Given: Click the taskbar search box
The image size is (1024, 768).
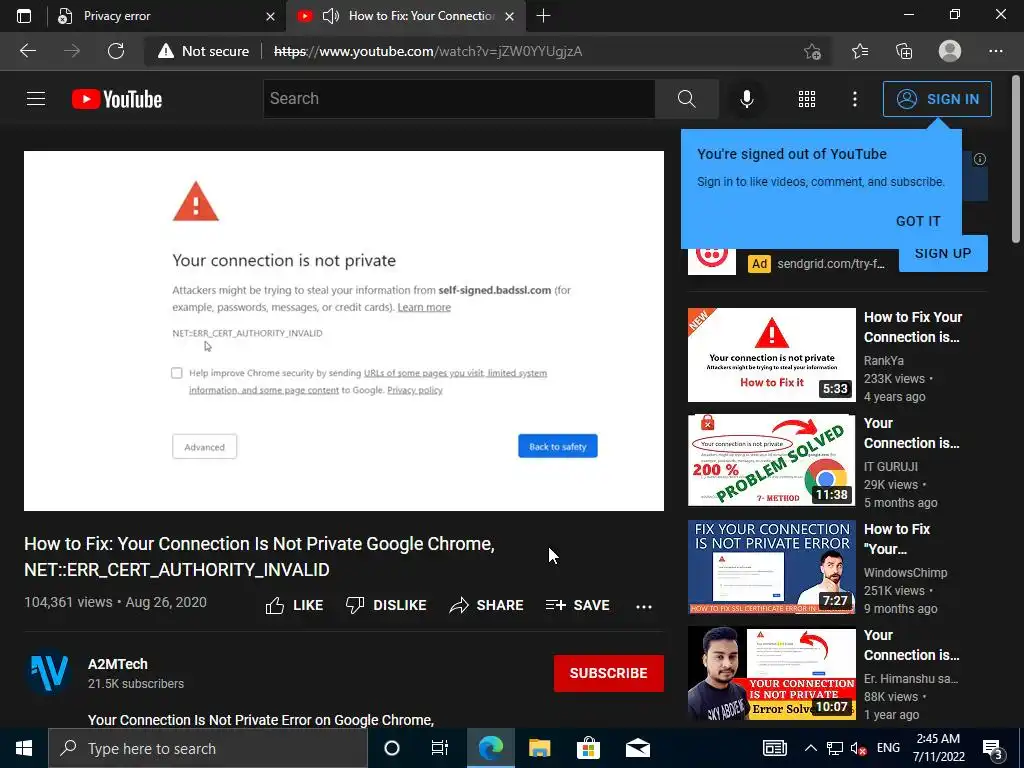Looking at the screenshot, I should tap(208, 748).
